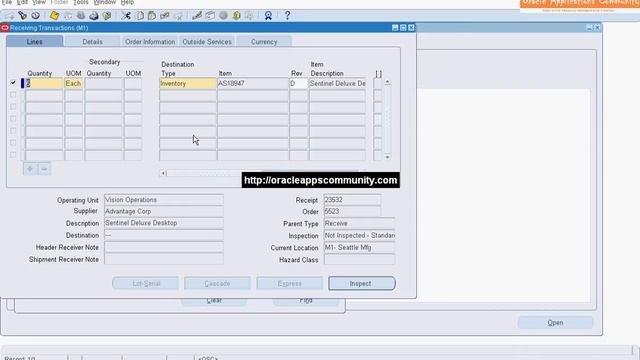640x360 pixels.
Task: Click the Switch Responsibilities toolbar icon
Action: [x=81, y=16]
